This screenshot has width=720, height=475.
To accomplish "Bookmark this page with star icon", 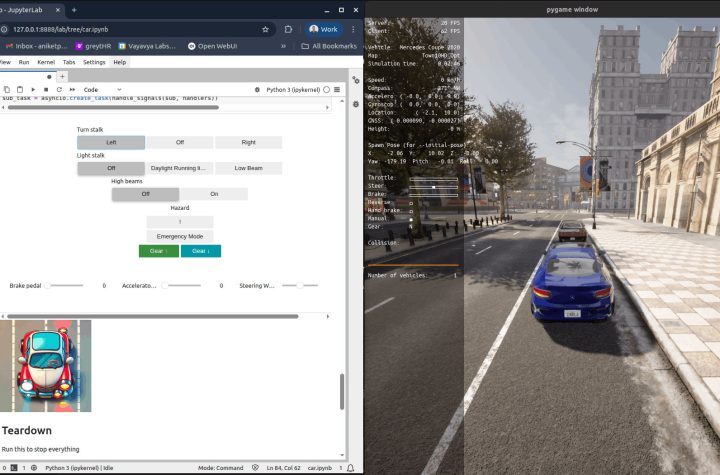I will (x=264, y=29).
